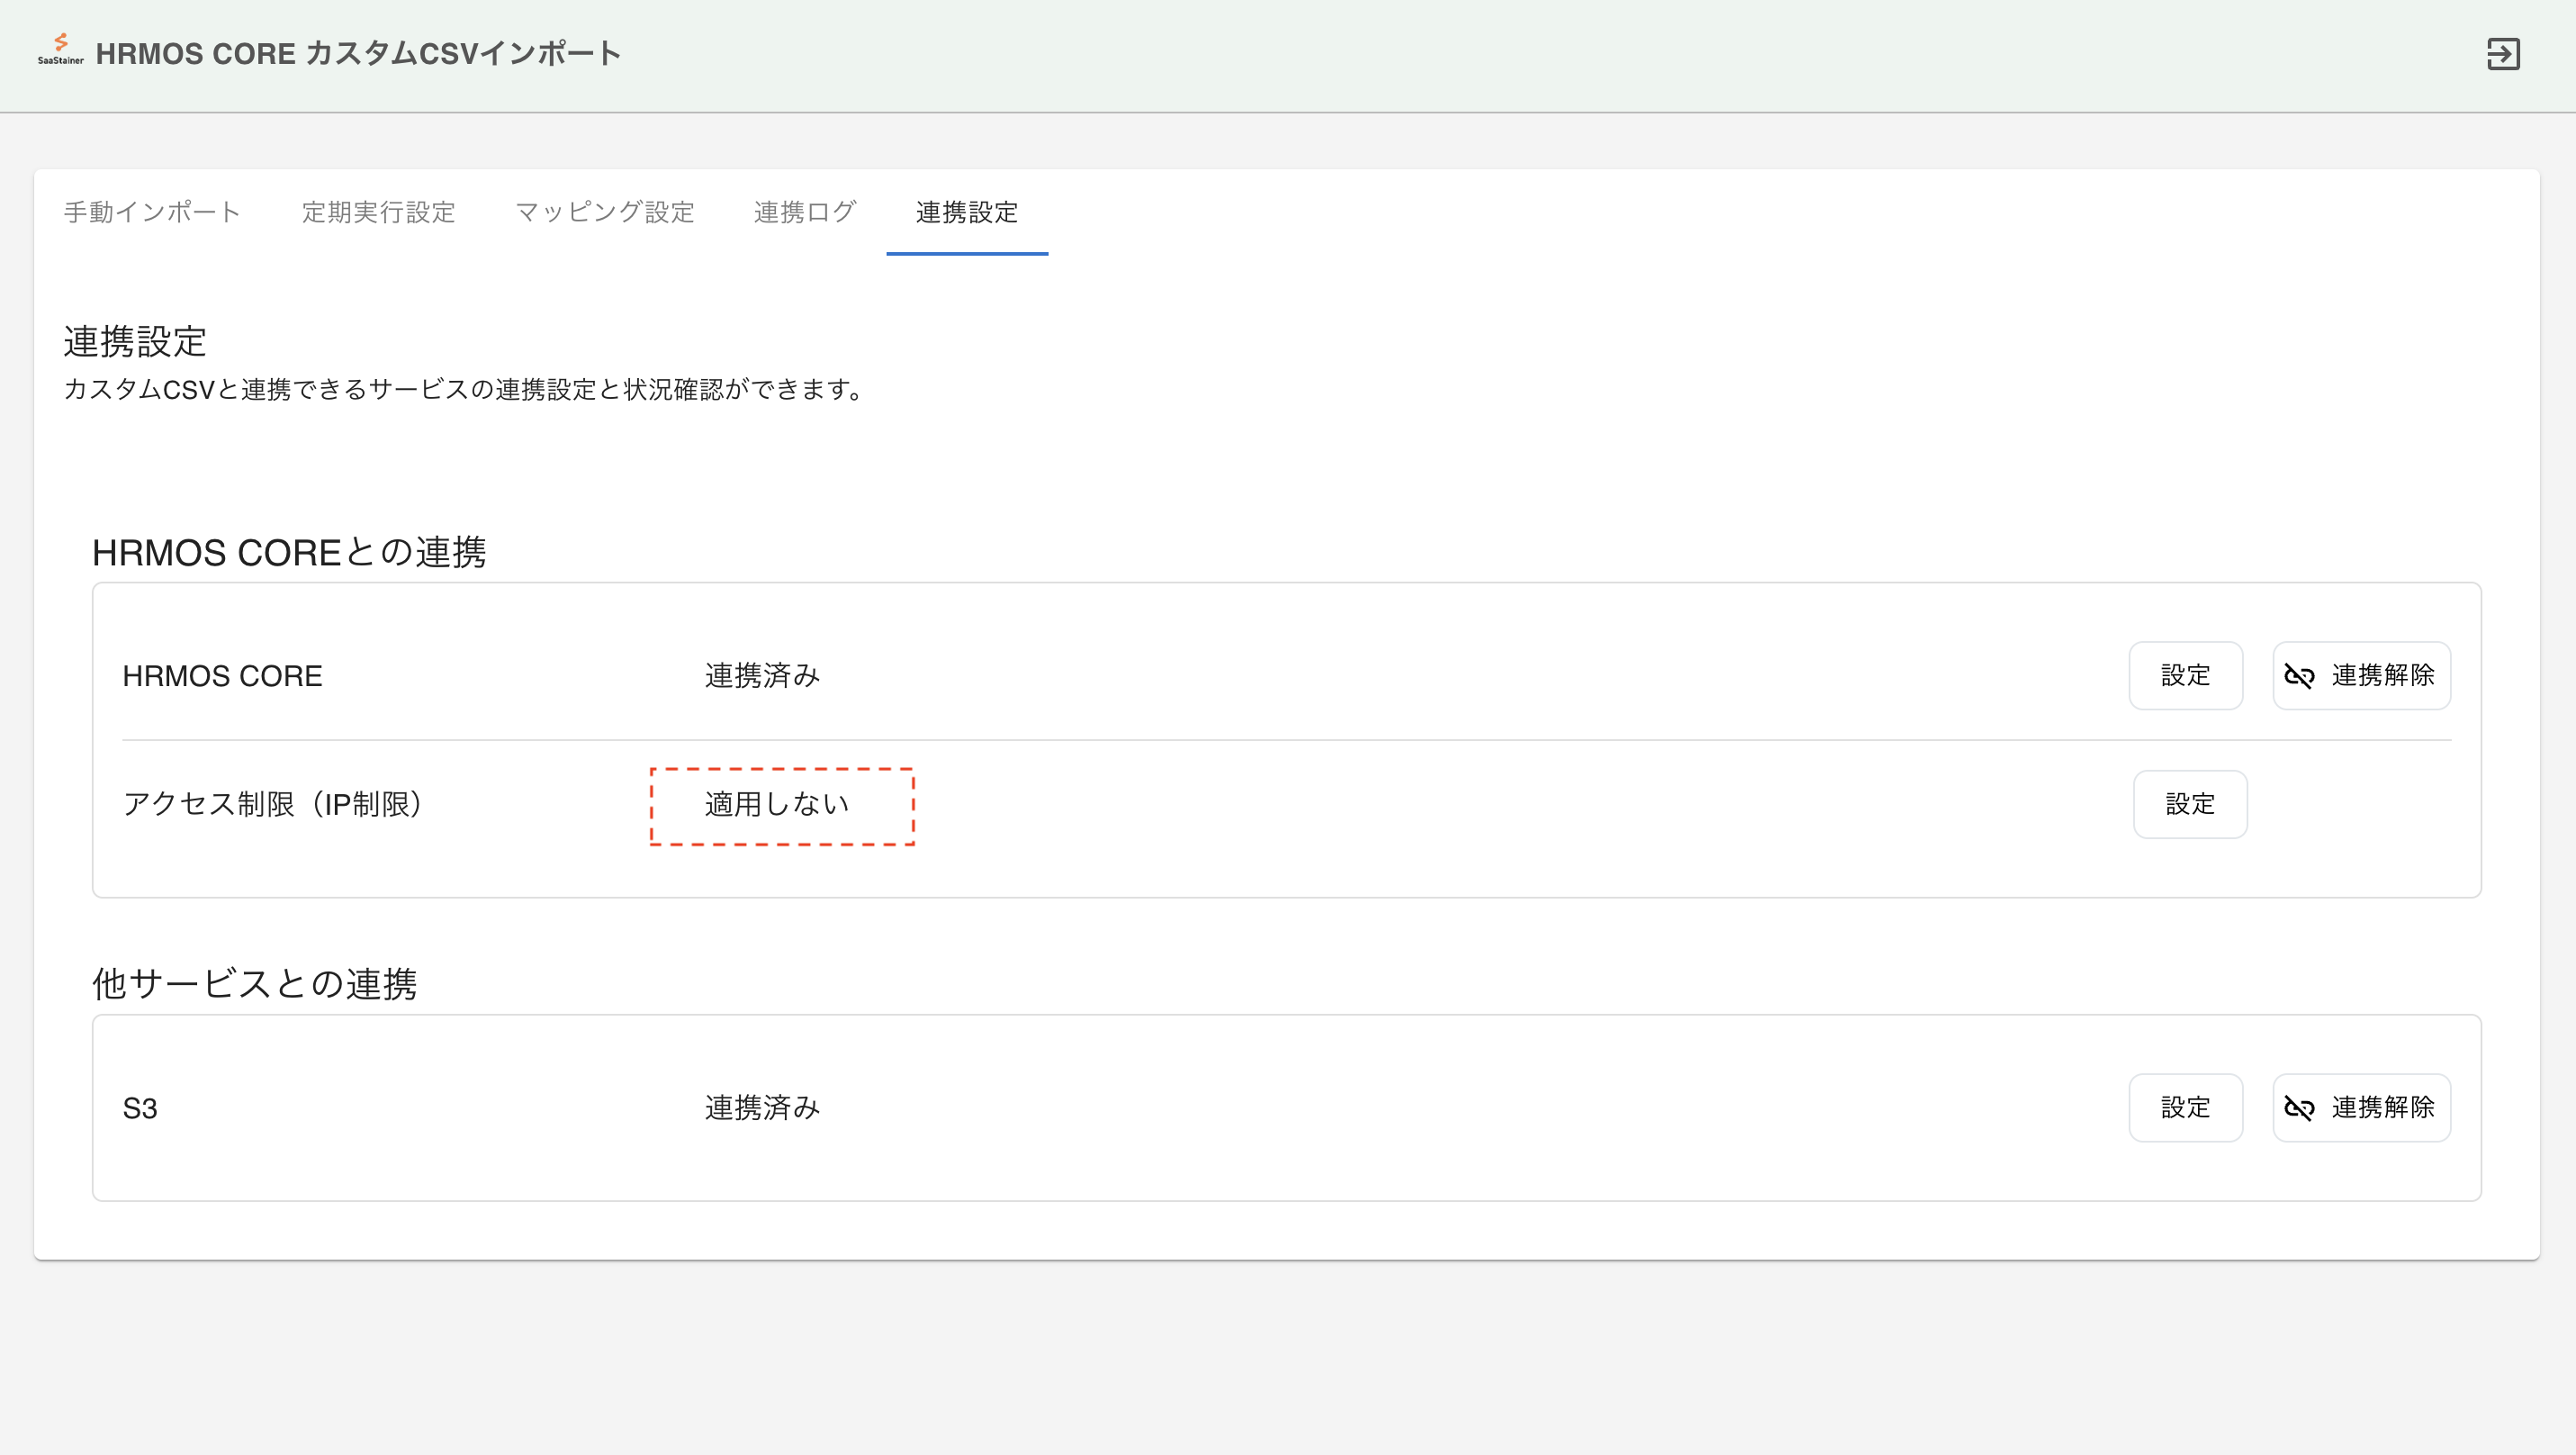Click the 連携済み status in the HRMOS CORE row
Image resolution: width=2576 pixels, height=1455 pixels.
coord(762,676)
